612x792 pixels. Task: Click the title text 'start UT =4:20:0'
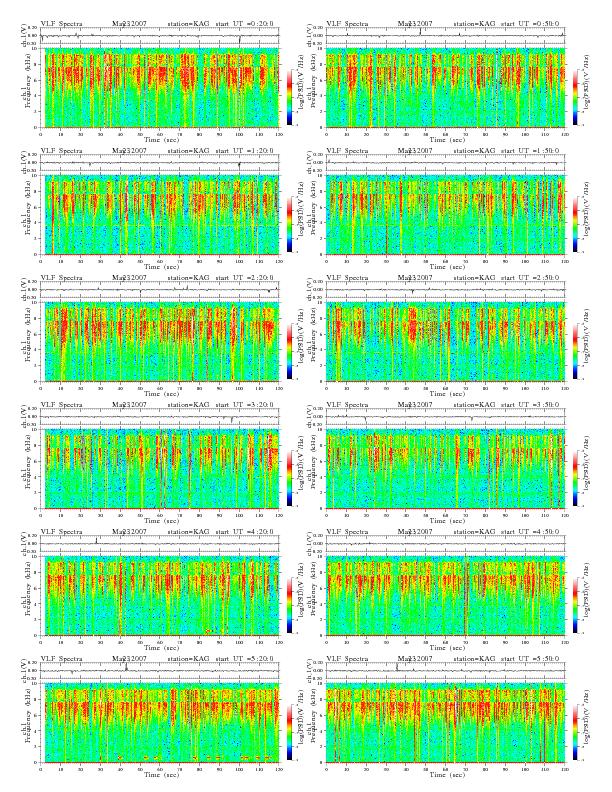pyautogui.click(x=244, y=531)
